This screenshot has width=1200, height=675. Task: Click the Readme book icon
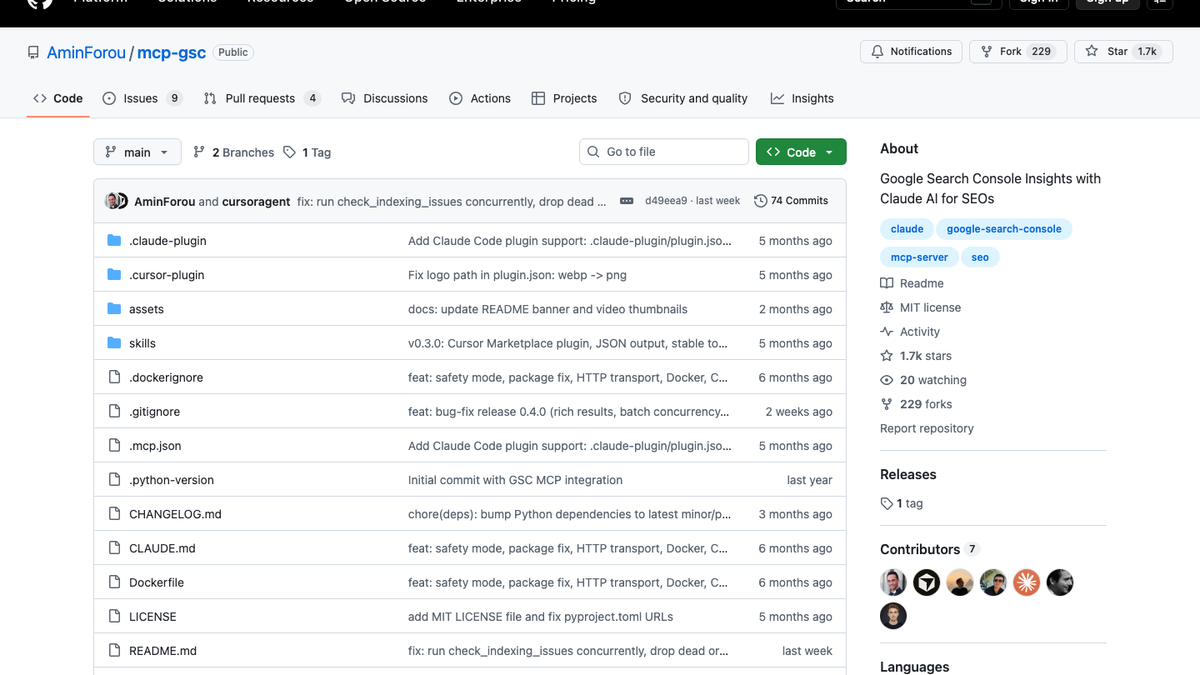tap(886, 284)
